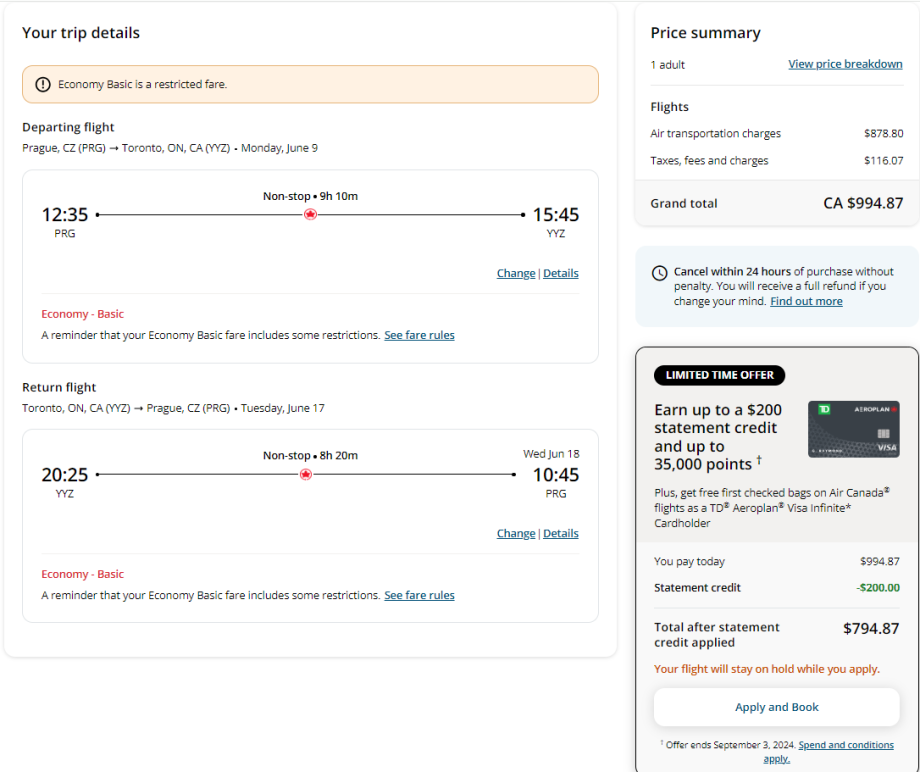Click the Limited Time Offer badge
This screenshot has height=772, width=920.
pos(719,375)
